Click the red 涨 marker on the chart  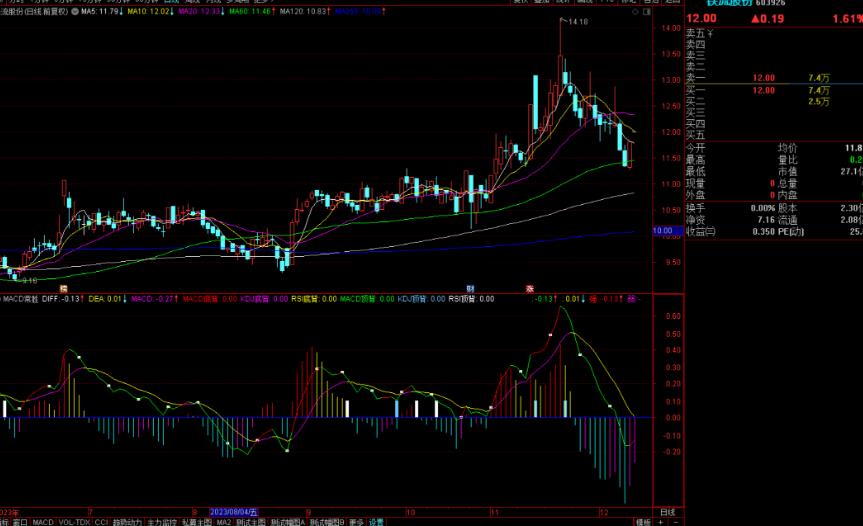click(x=530, y=288)
